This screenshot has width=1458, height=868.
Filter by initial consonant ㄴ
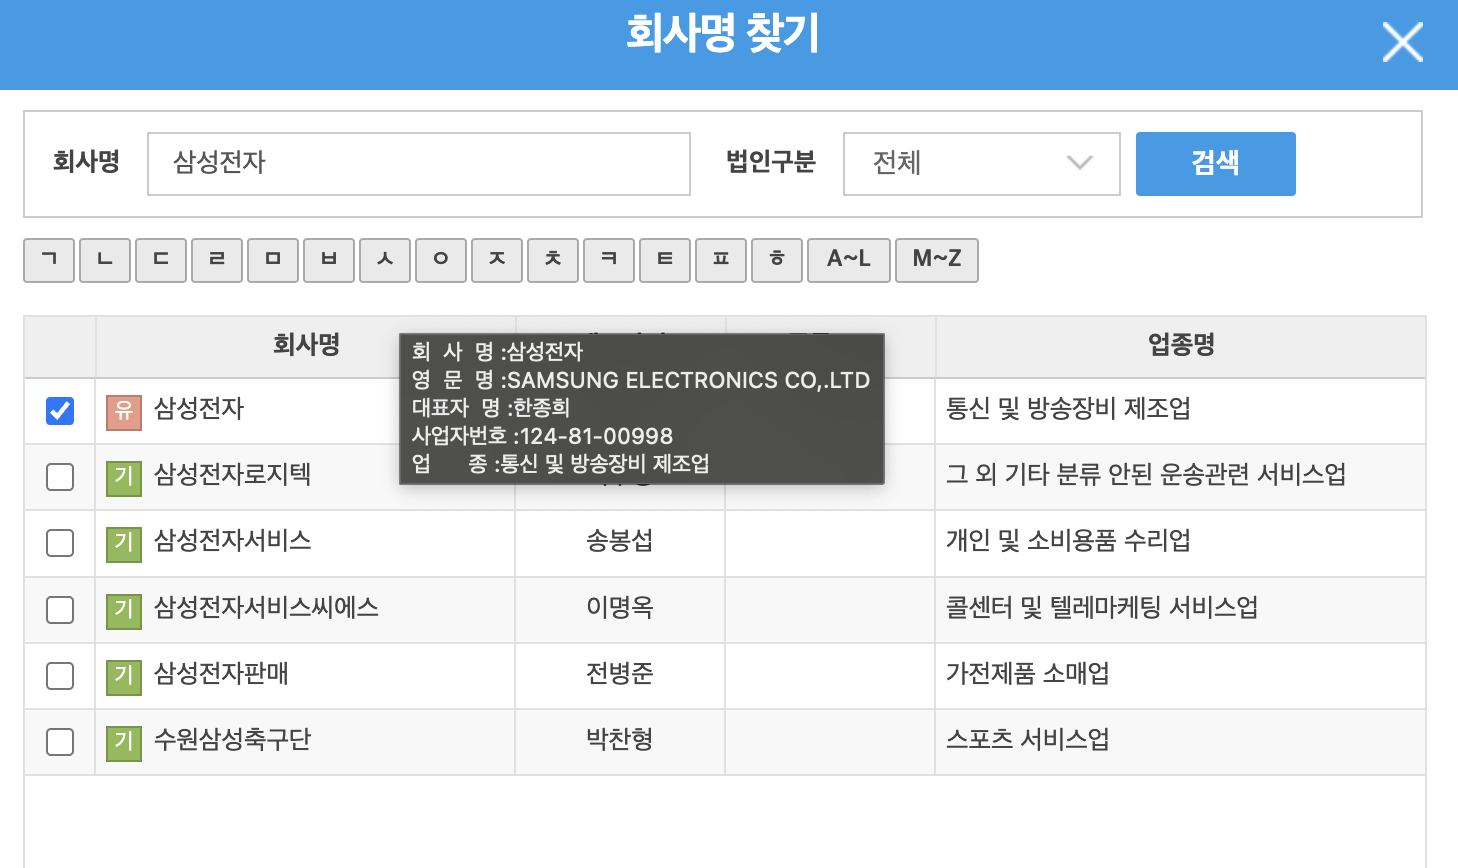pos(105,260)
